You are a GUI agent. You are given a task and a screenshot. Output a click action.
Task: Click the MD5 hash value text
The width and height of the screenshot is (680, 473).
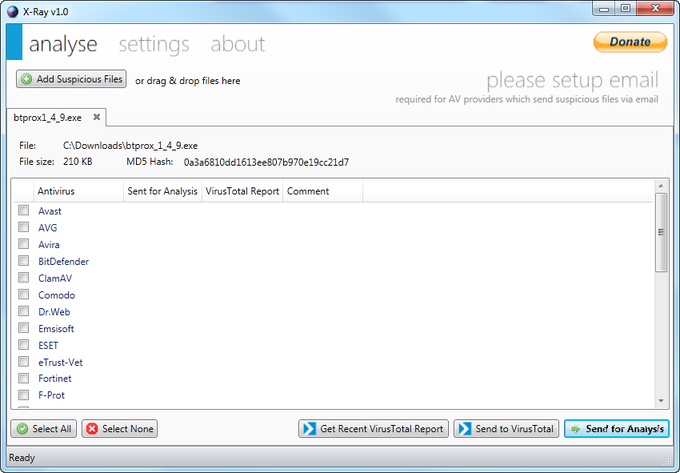[x=266, y=162]
